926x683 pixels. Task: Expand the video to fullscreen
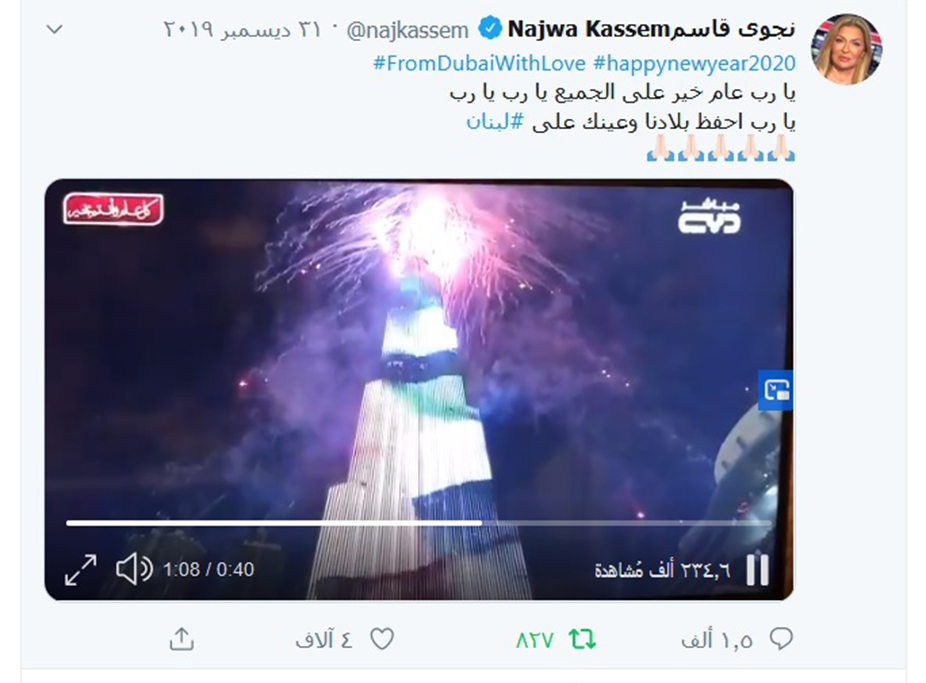[x=80, y=570]
